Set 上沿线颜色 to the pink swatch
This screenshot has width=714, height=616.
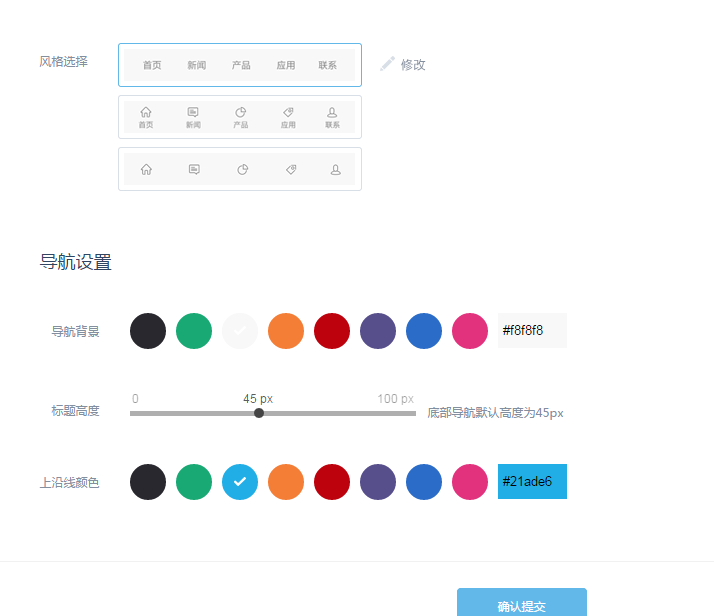point(470,482)
